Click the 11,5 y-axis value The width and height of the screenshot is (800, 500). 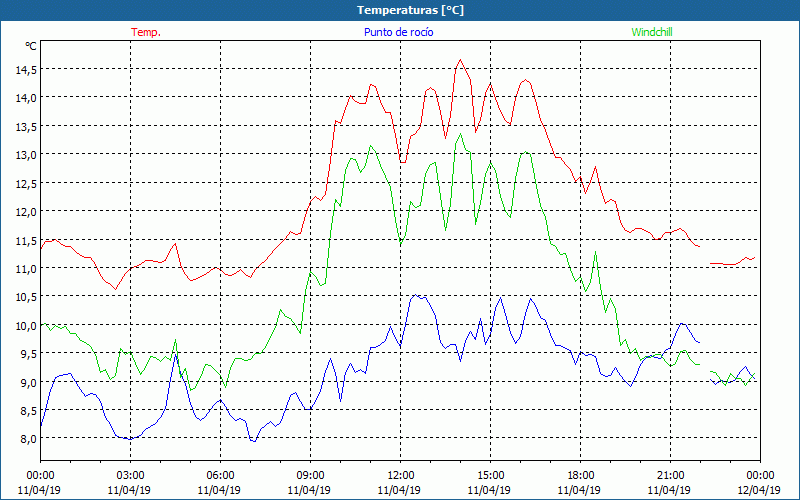pos(26,240)
